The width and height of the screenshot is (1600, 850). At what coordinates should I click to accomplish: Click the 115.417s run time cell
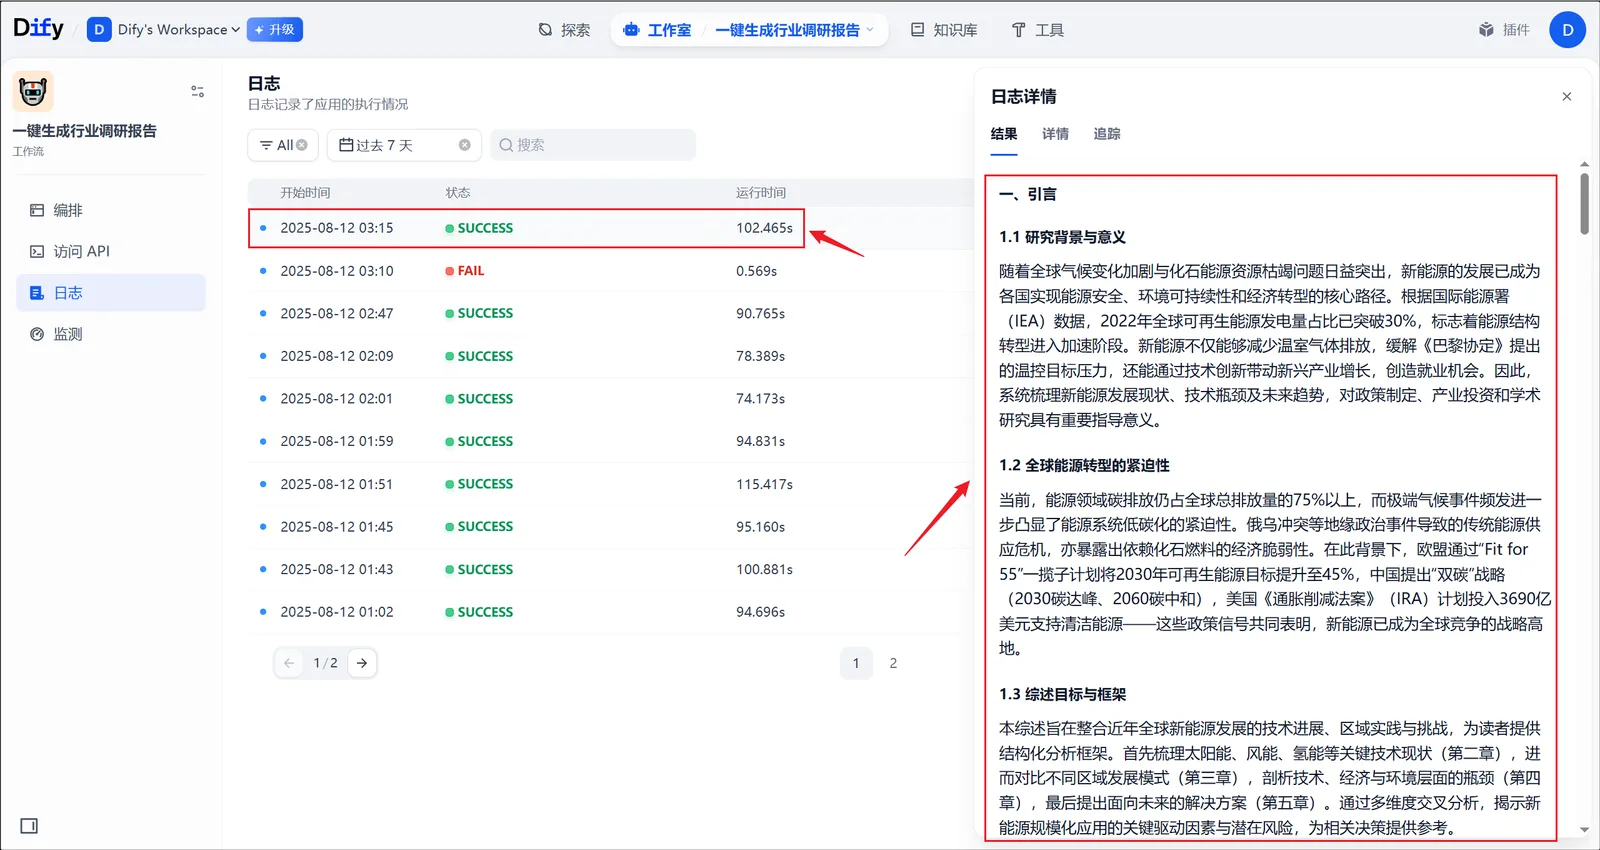pyautogui.click(x=764, y=484)
